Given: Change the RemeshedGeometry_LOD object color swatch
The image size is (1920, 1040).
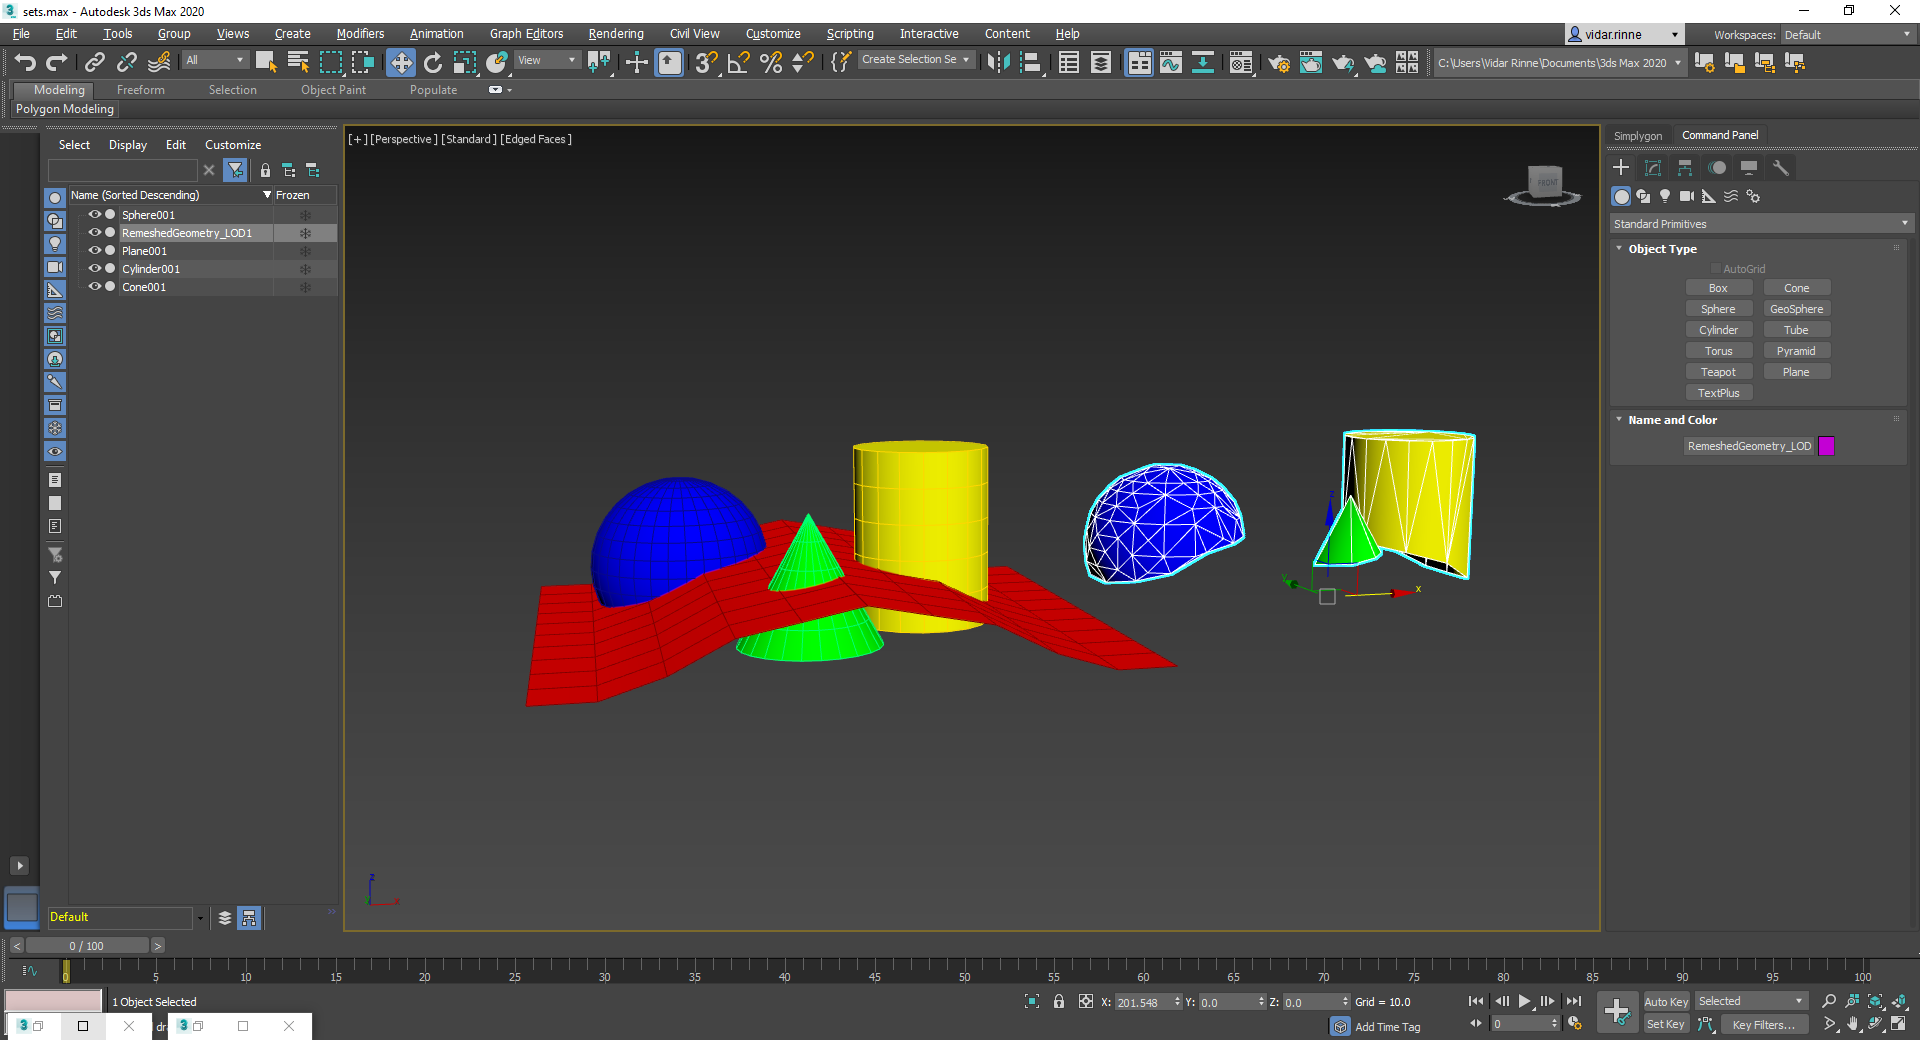Looking at the screenshot, I should (1827, 447).
